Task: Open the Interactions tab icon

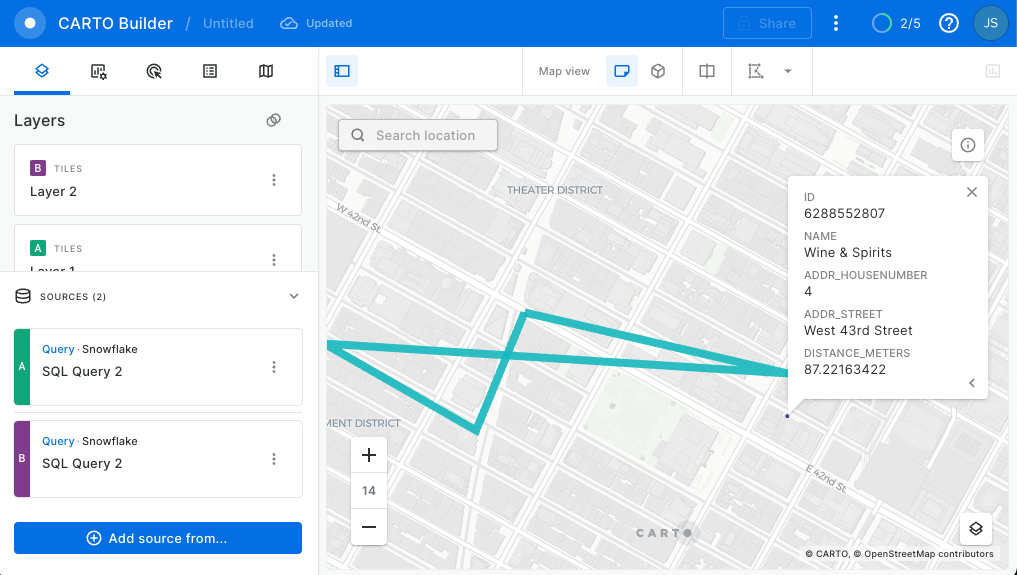Action: coord(154,71)
